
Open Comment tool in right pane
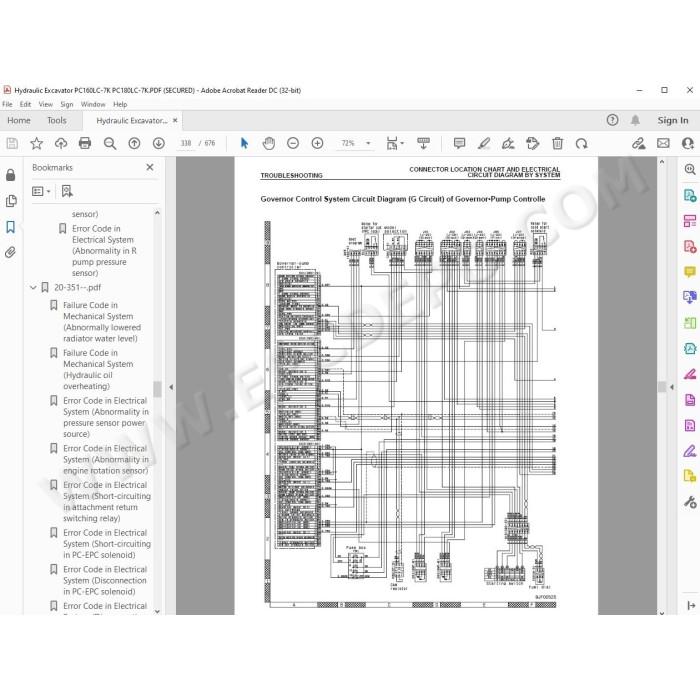690,272
